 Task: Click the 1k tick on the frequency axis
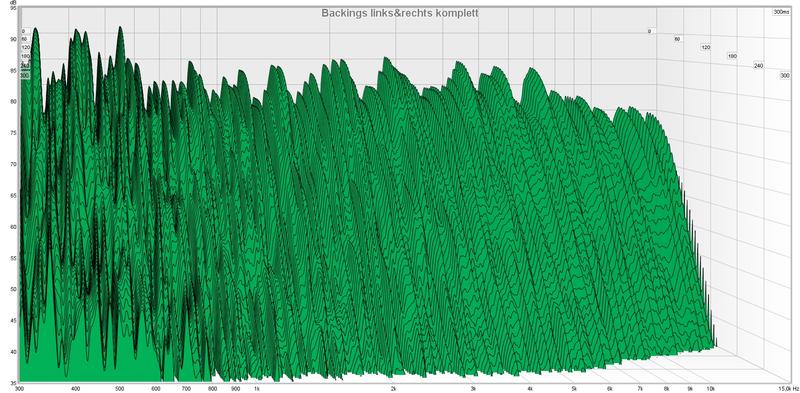click(256, 389)
